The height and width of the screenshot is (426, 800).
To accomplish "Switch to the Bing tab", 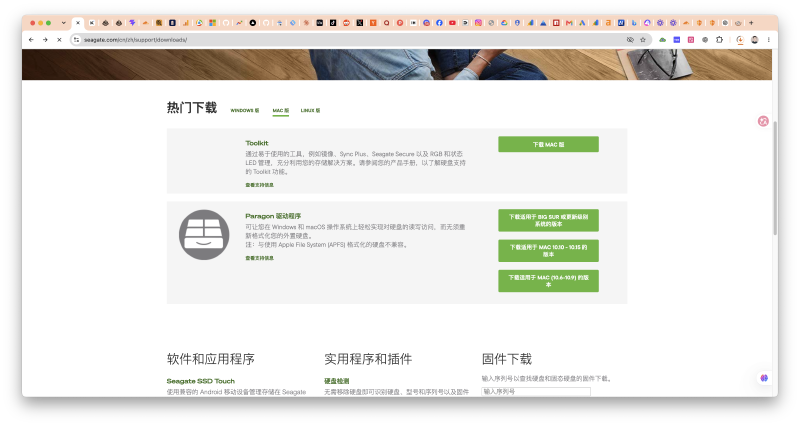I will (634, 23).
